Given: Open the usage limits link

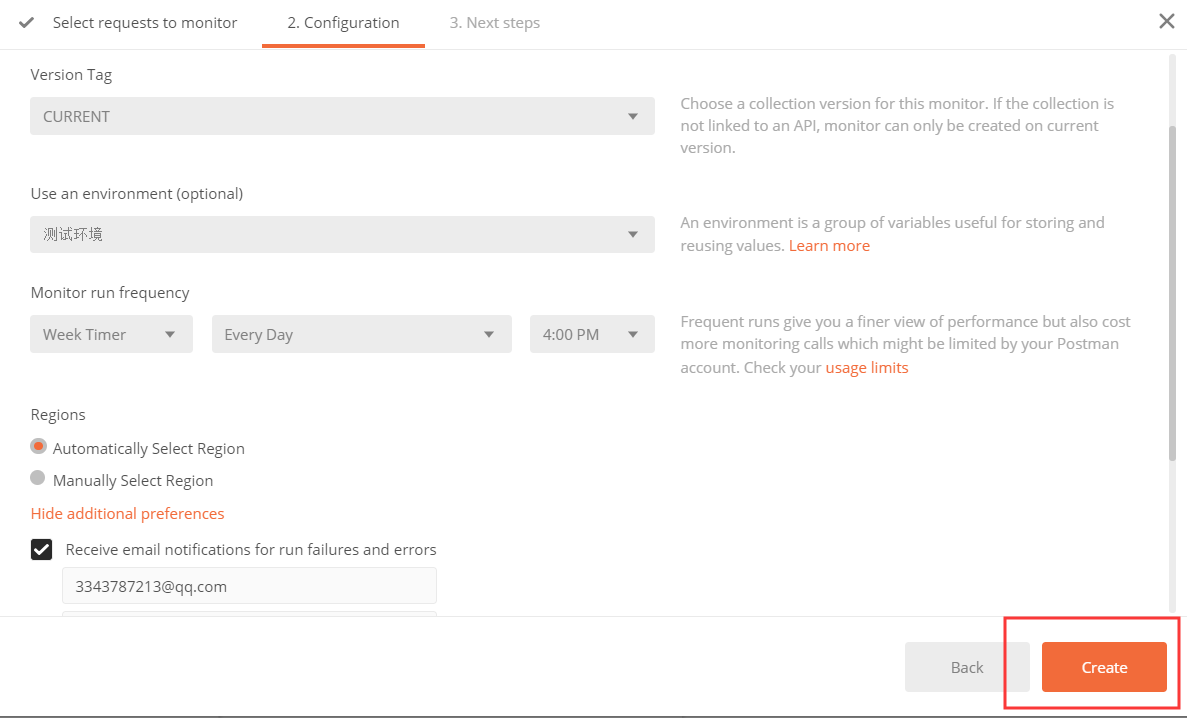Looking at the screenshot, I should (866, 367).
